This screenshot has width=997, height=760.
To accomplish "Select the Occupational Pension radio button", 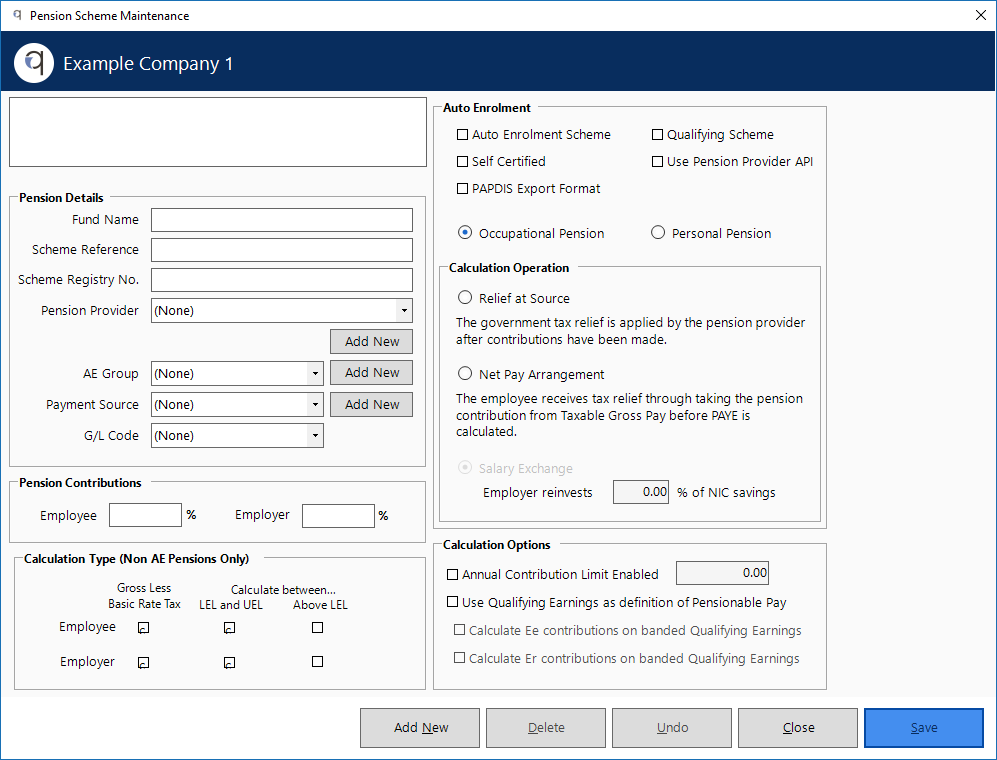I will [465, 233].
